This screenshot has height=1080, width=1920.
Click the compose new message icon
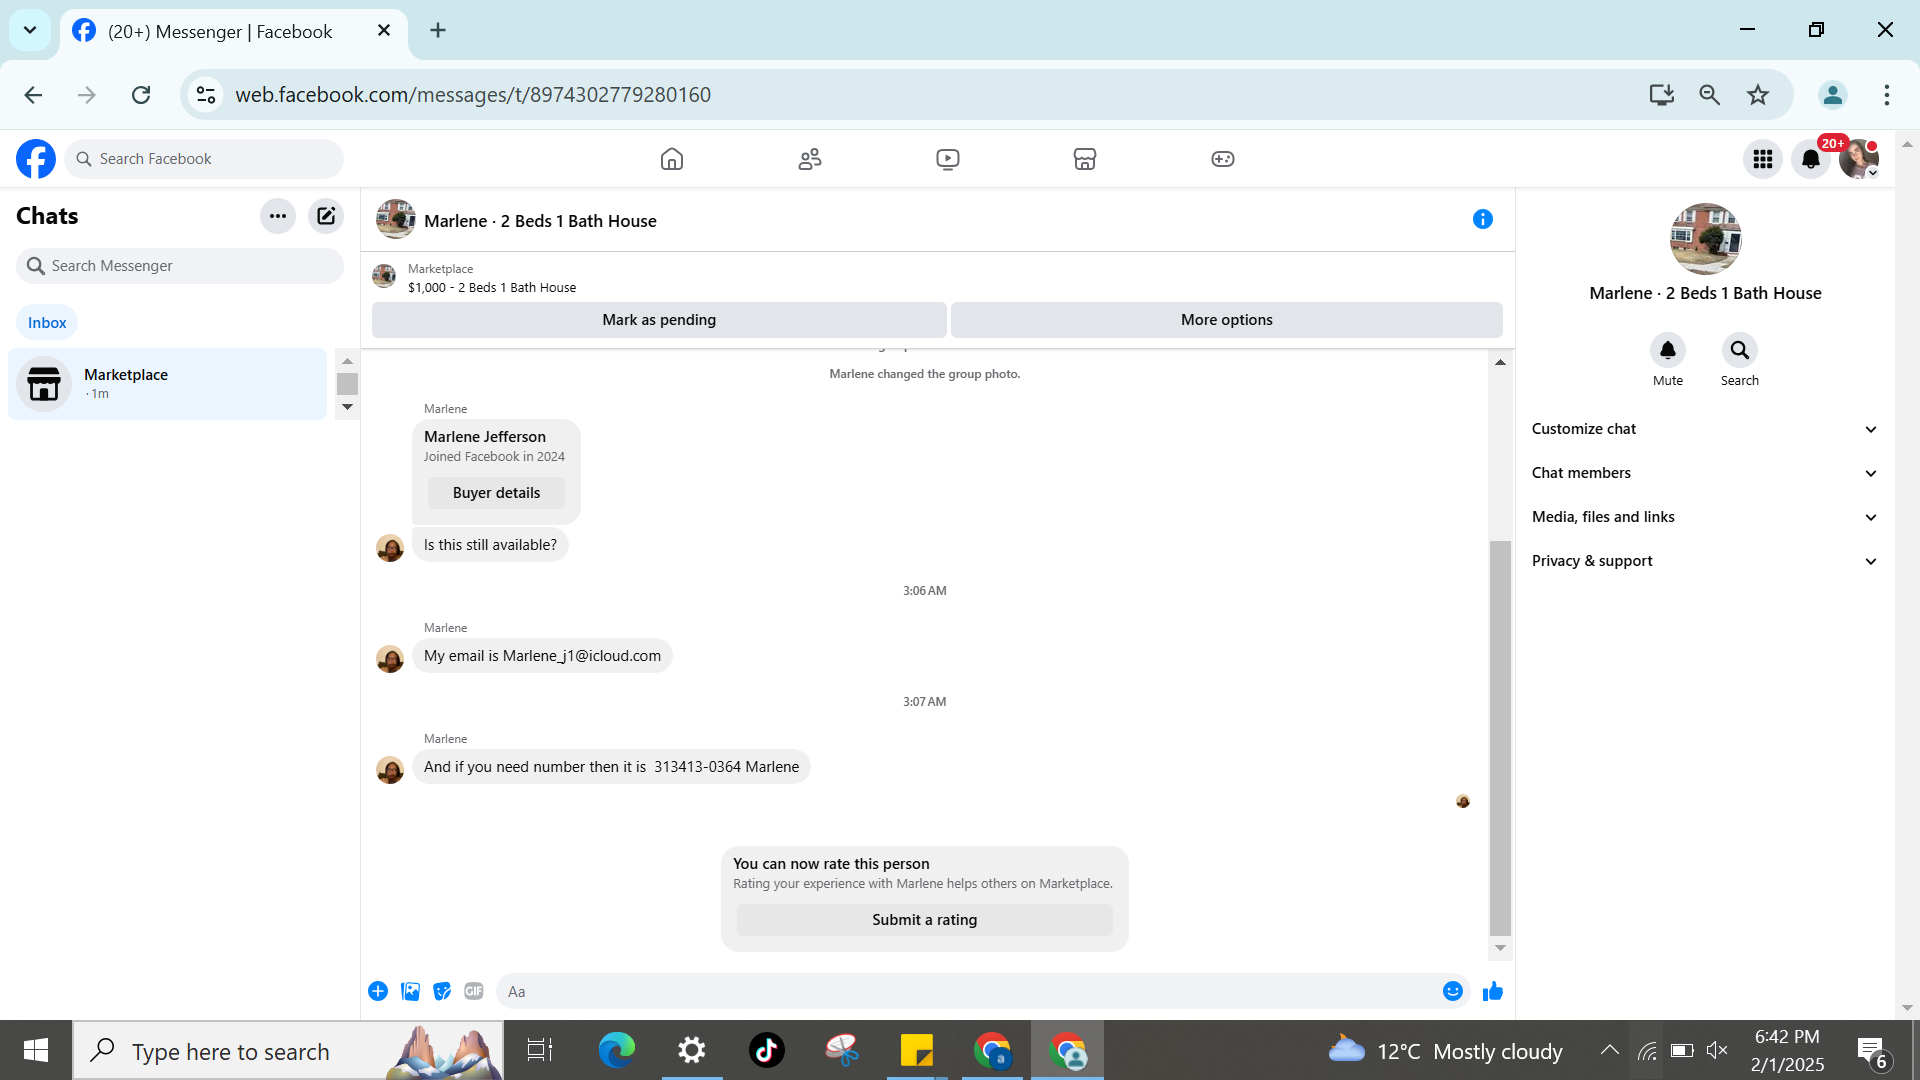point(326,216)
